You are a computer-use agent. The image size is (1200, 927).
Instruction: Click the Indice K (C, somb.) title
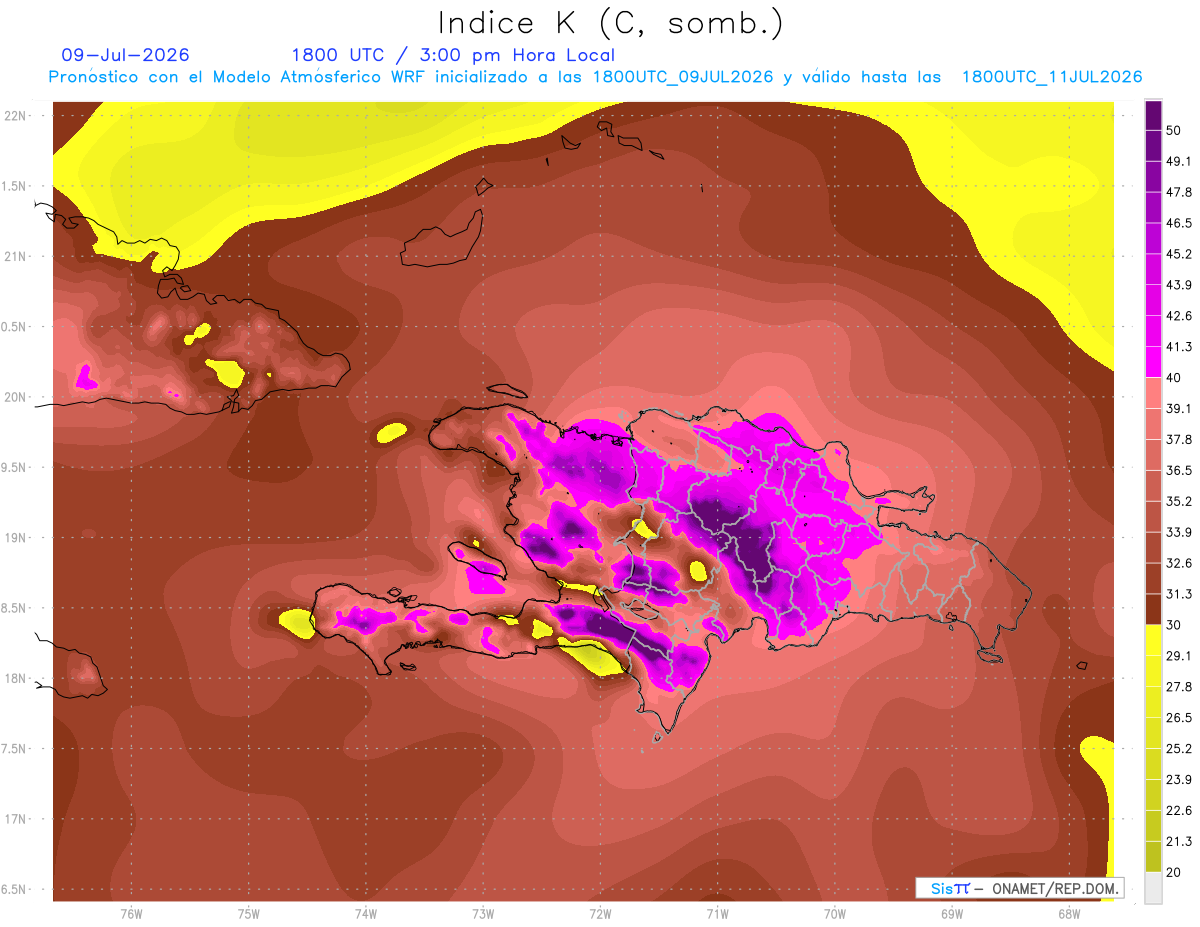point(611,23)
